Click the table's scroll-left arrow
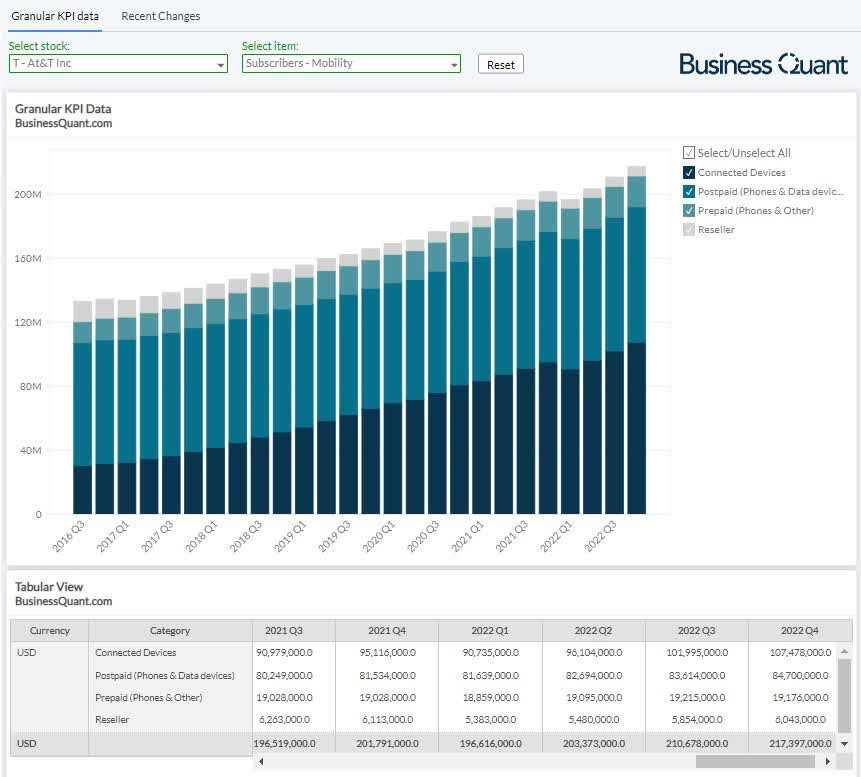 261,762
